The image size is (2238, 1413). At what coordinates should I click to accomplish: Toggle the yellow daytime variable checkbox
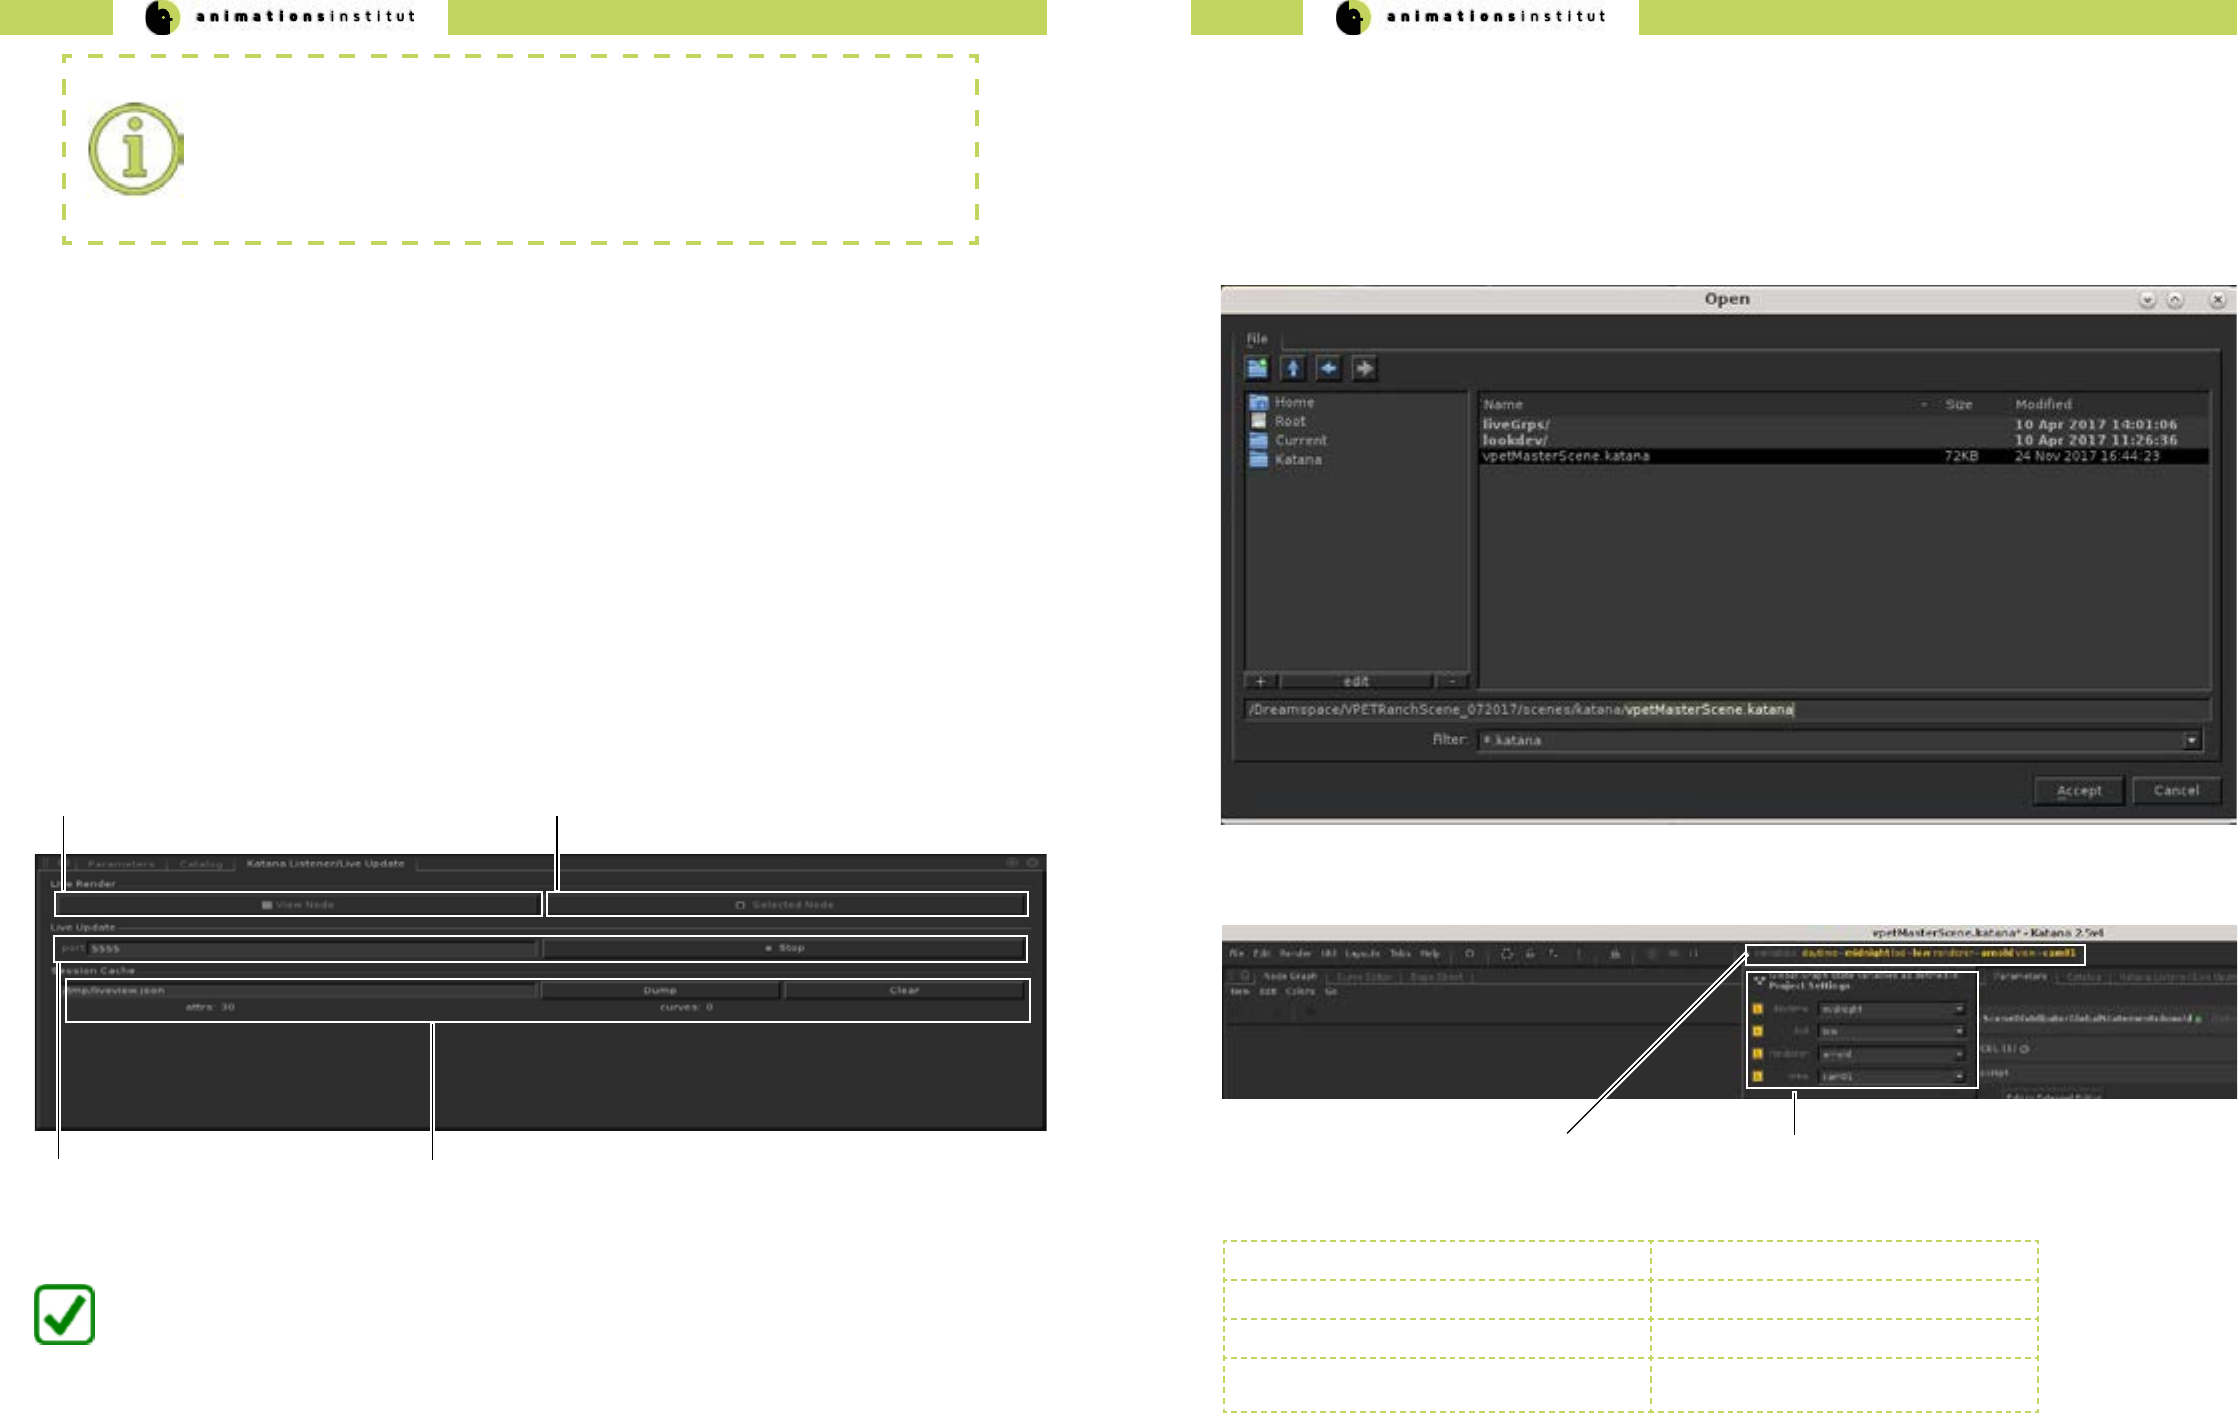(x=1758, y=1009)
